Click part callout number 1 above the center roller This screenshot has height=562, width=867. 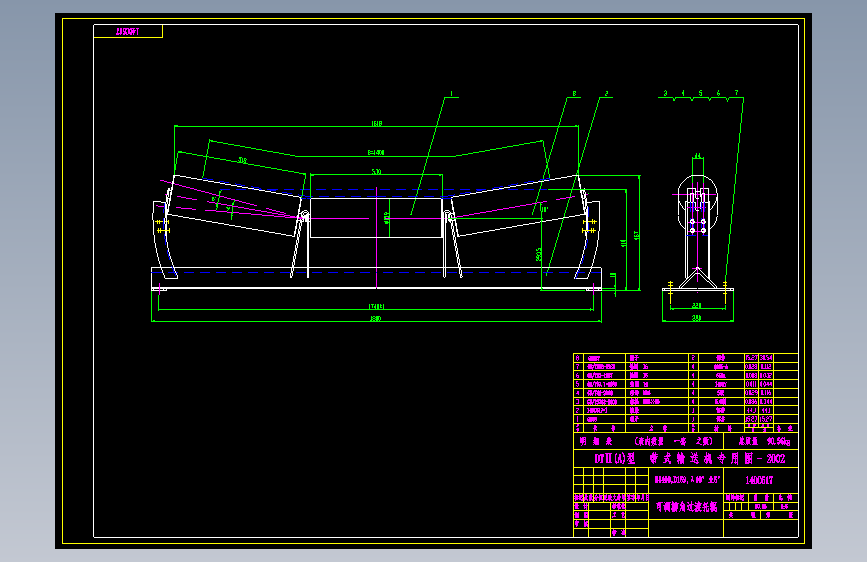pos(452,93)
